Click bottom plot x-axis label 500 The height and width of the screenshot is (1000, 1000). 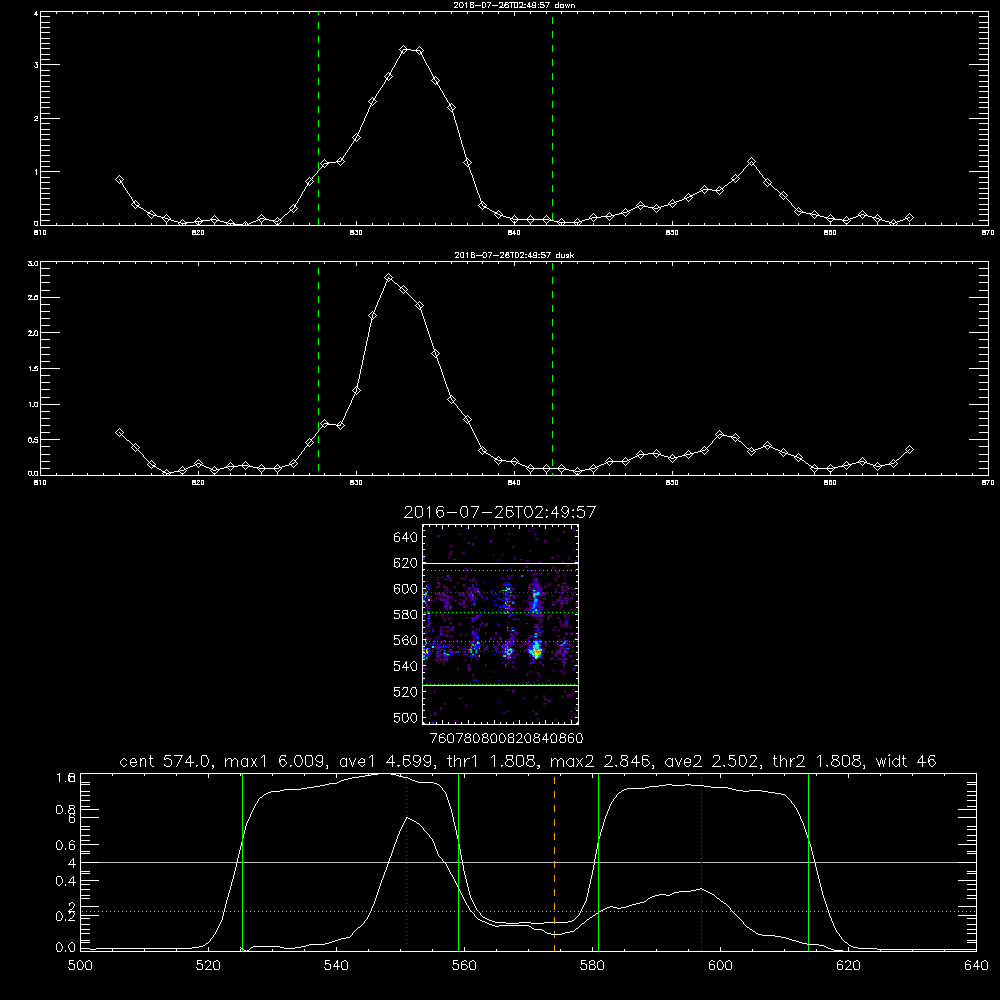point(80,966)
